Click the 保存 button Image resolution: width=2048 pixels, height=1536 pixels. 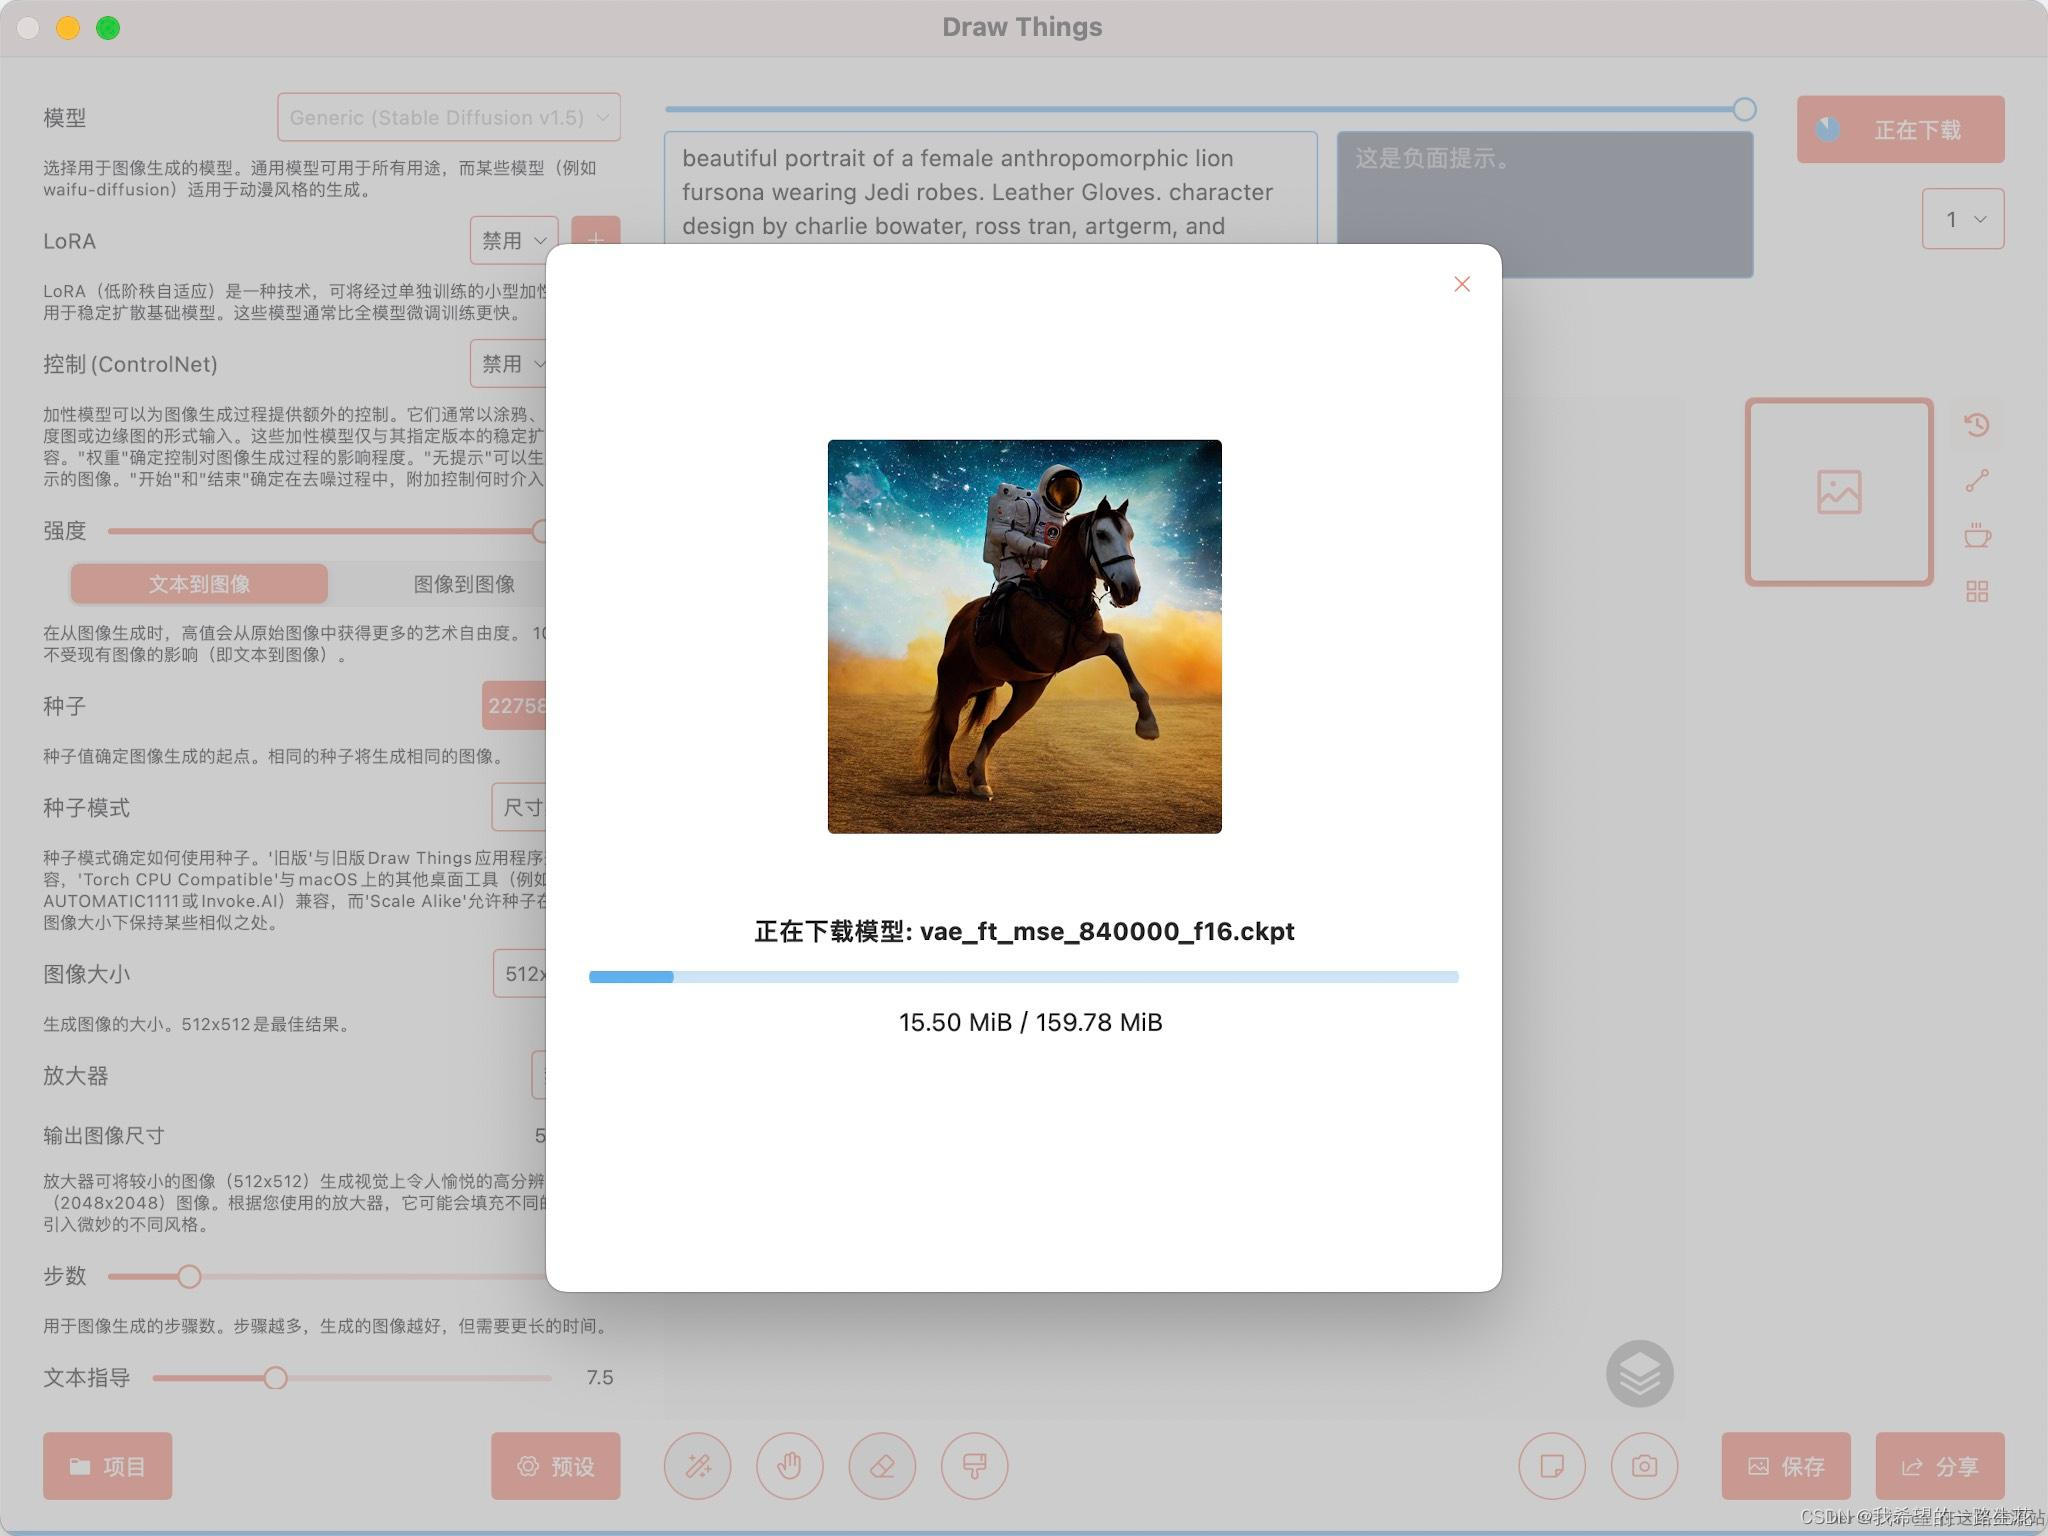click(x=1785, y=1466)
